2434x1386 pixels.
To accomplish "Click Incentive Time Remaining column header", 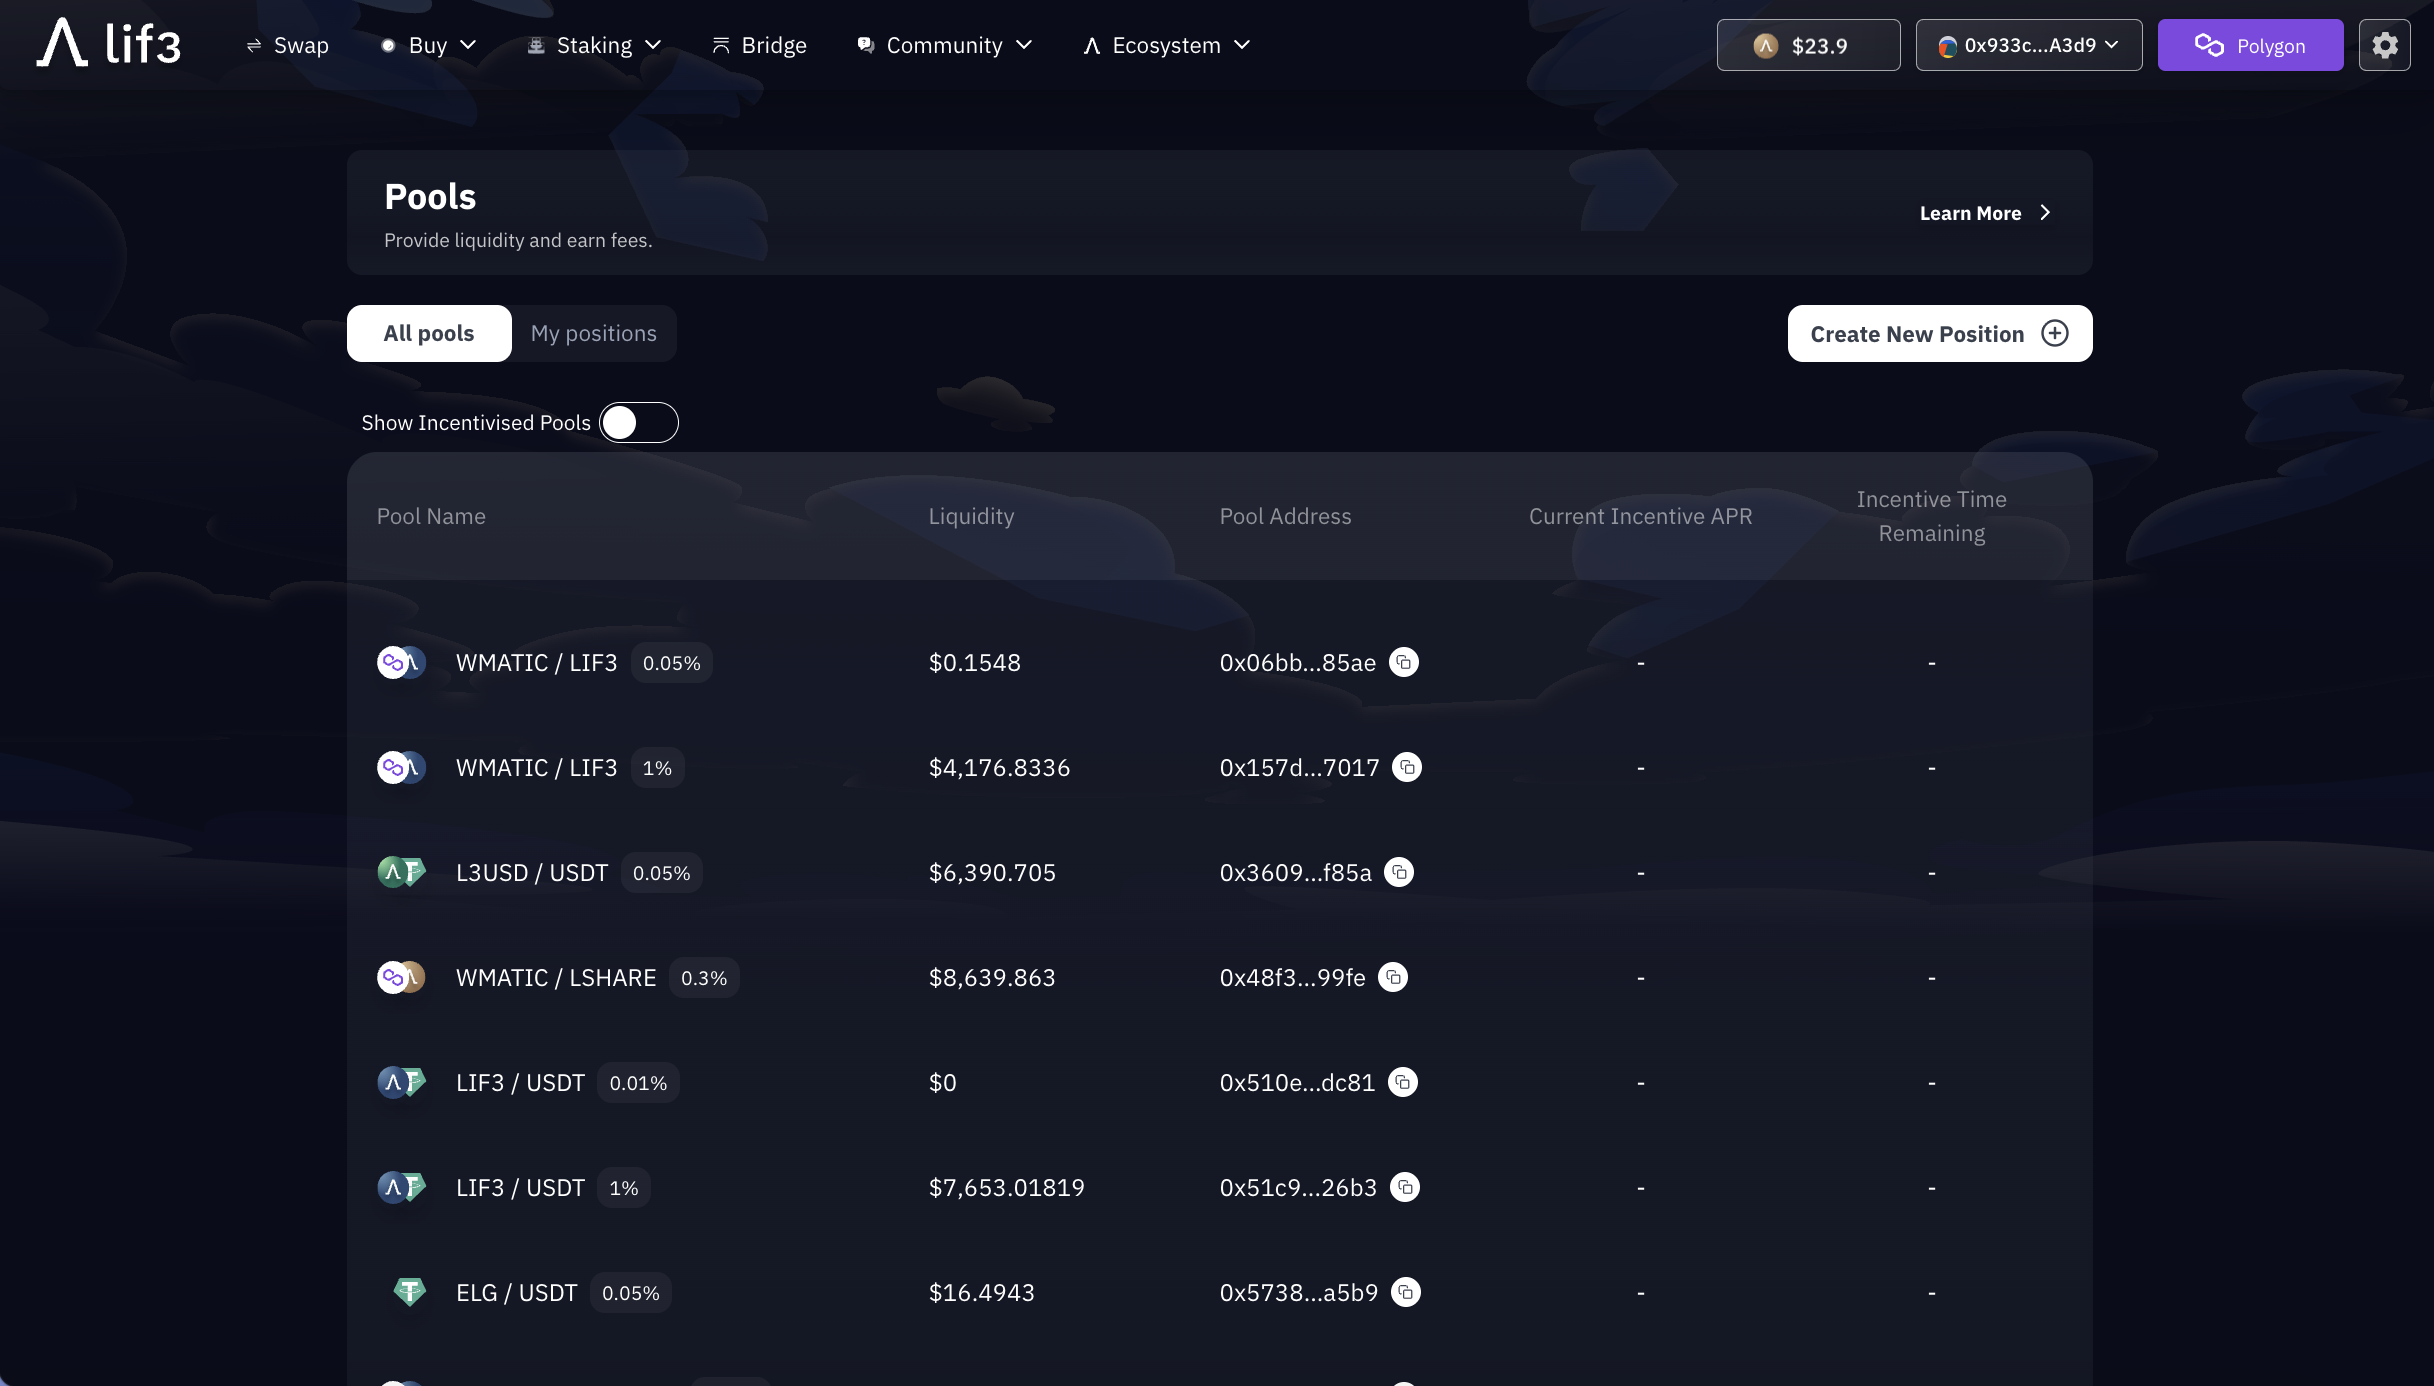I will 1931,516.
